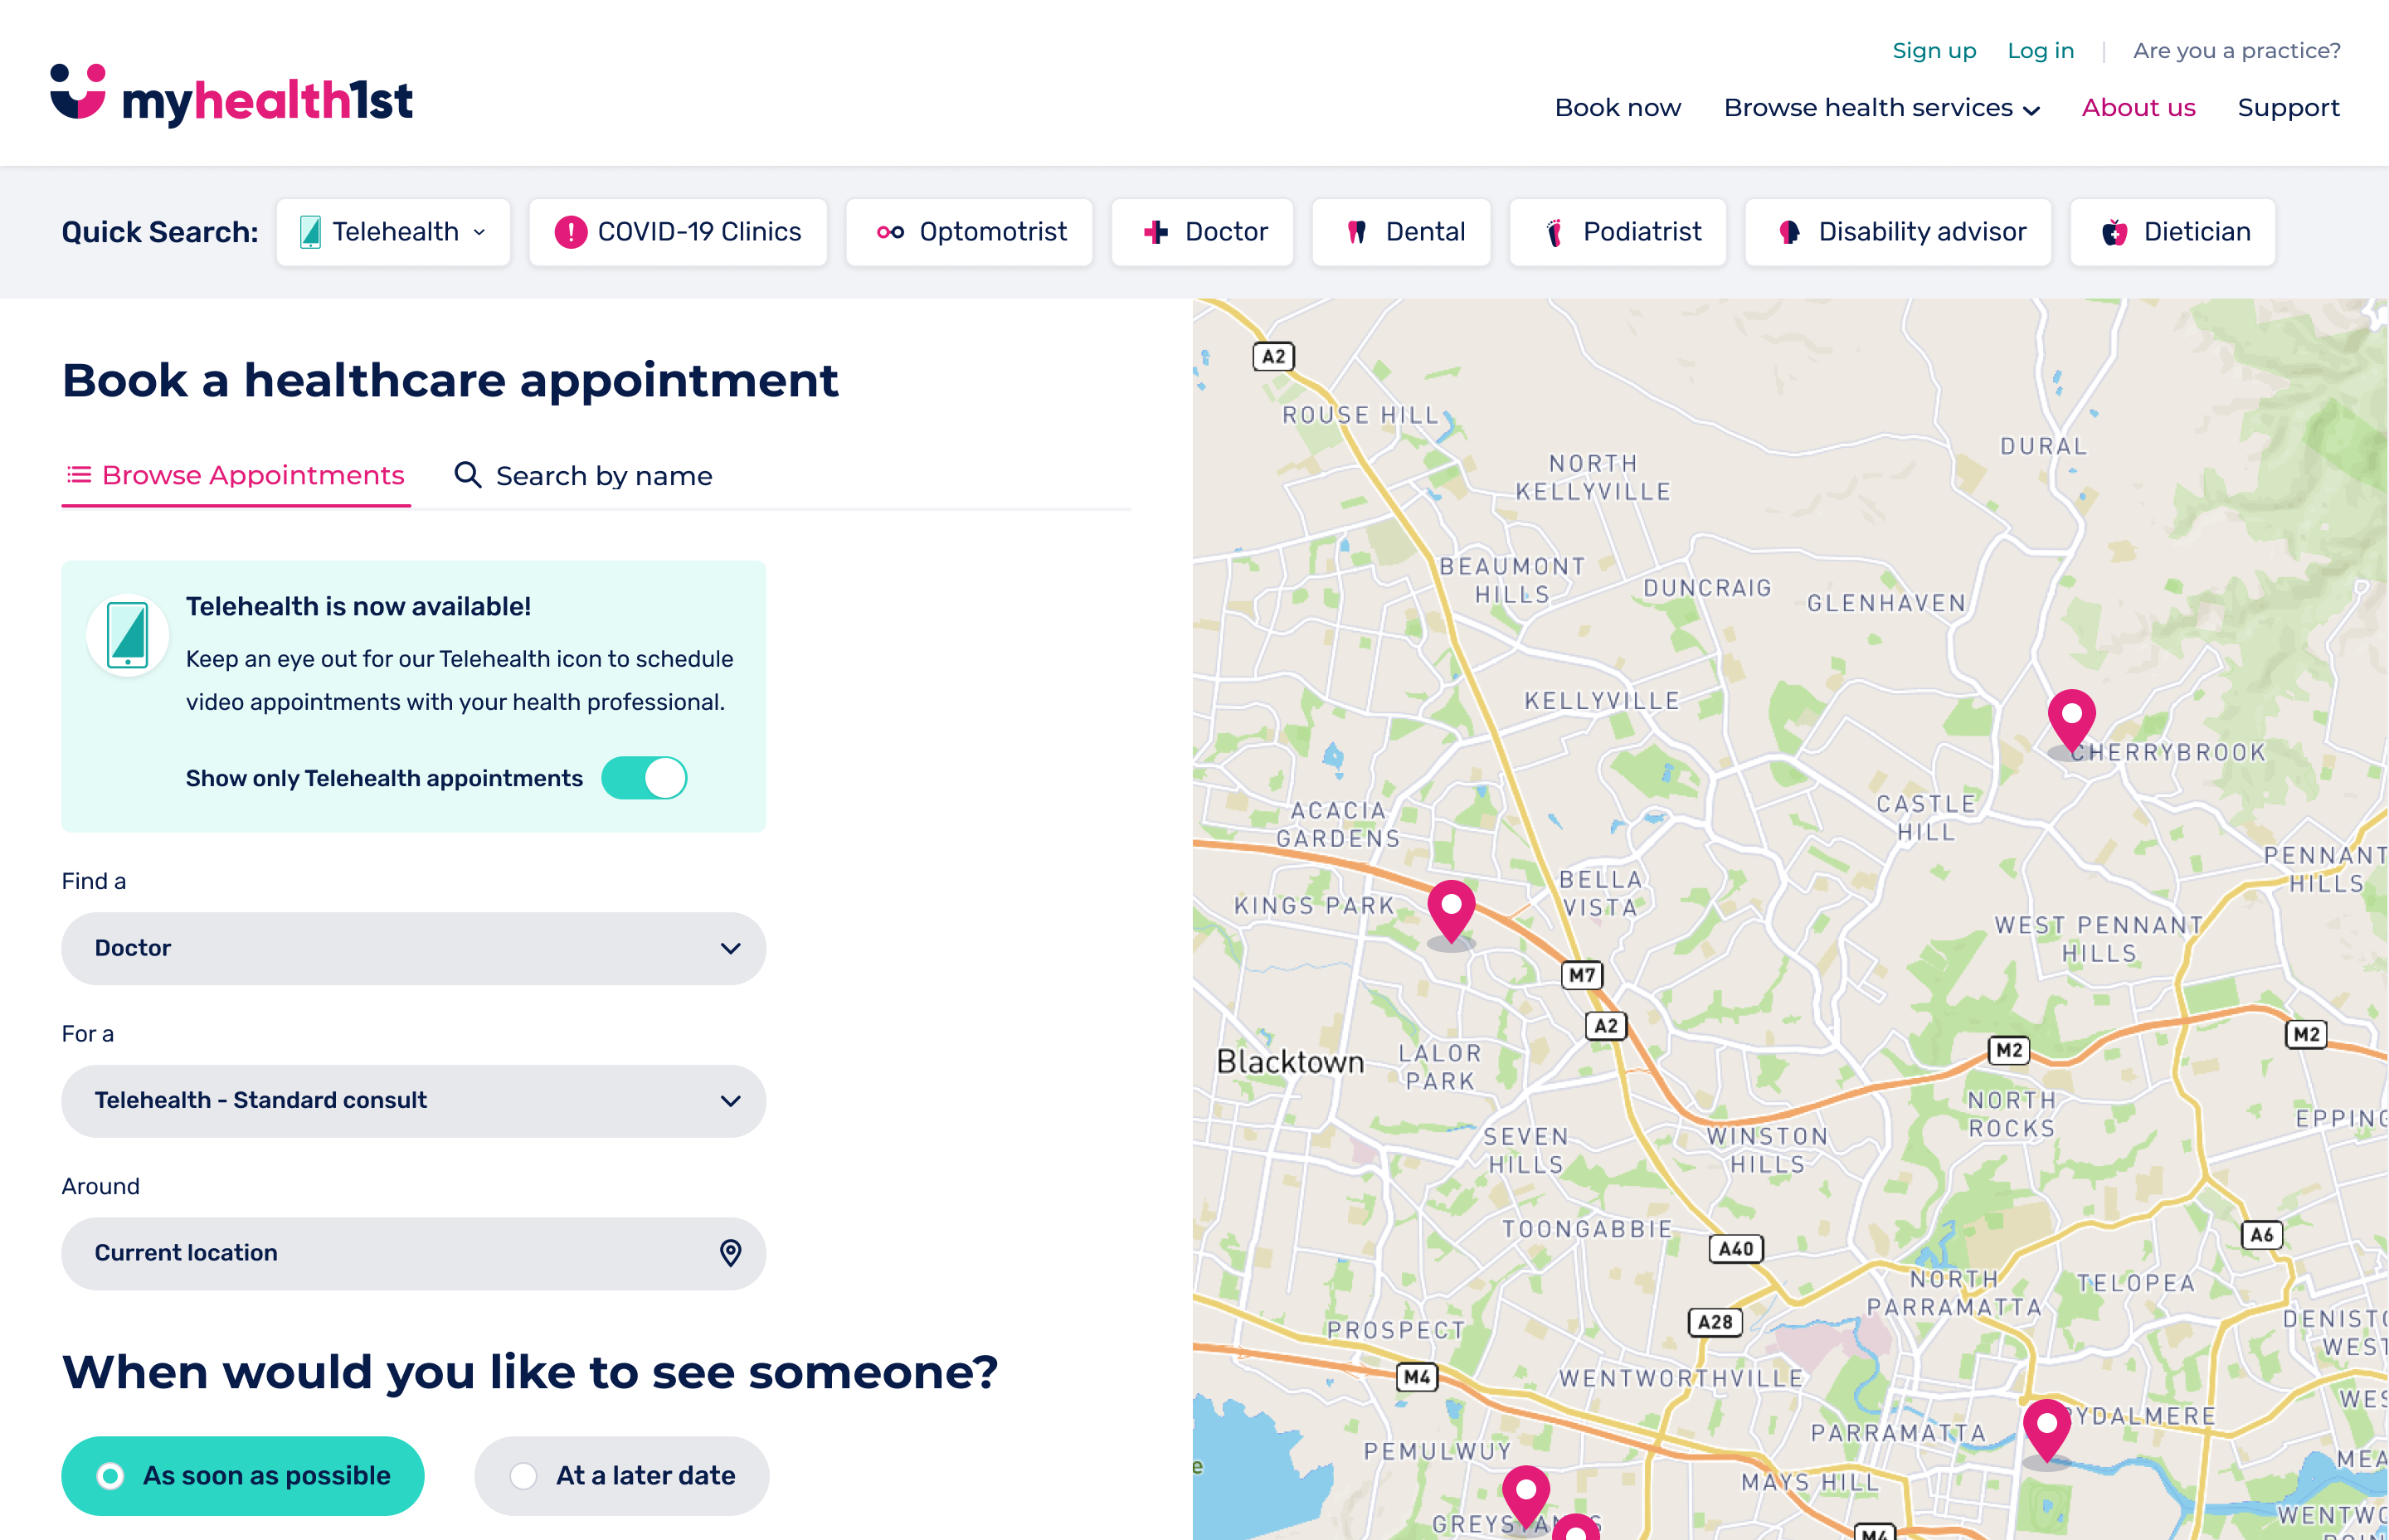Open the Find a Doctor dropdown
2389x1540 pixels.
[x=414, y=948]
